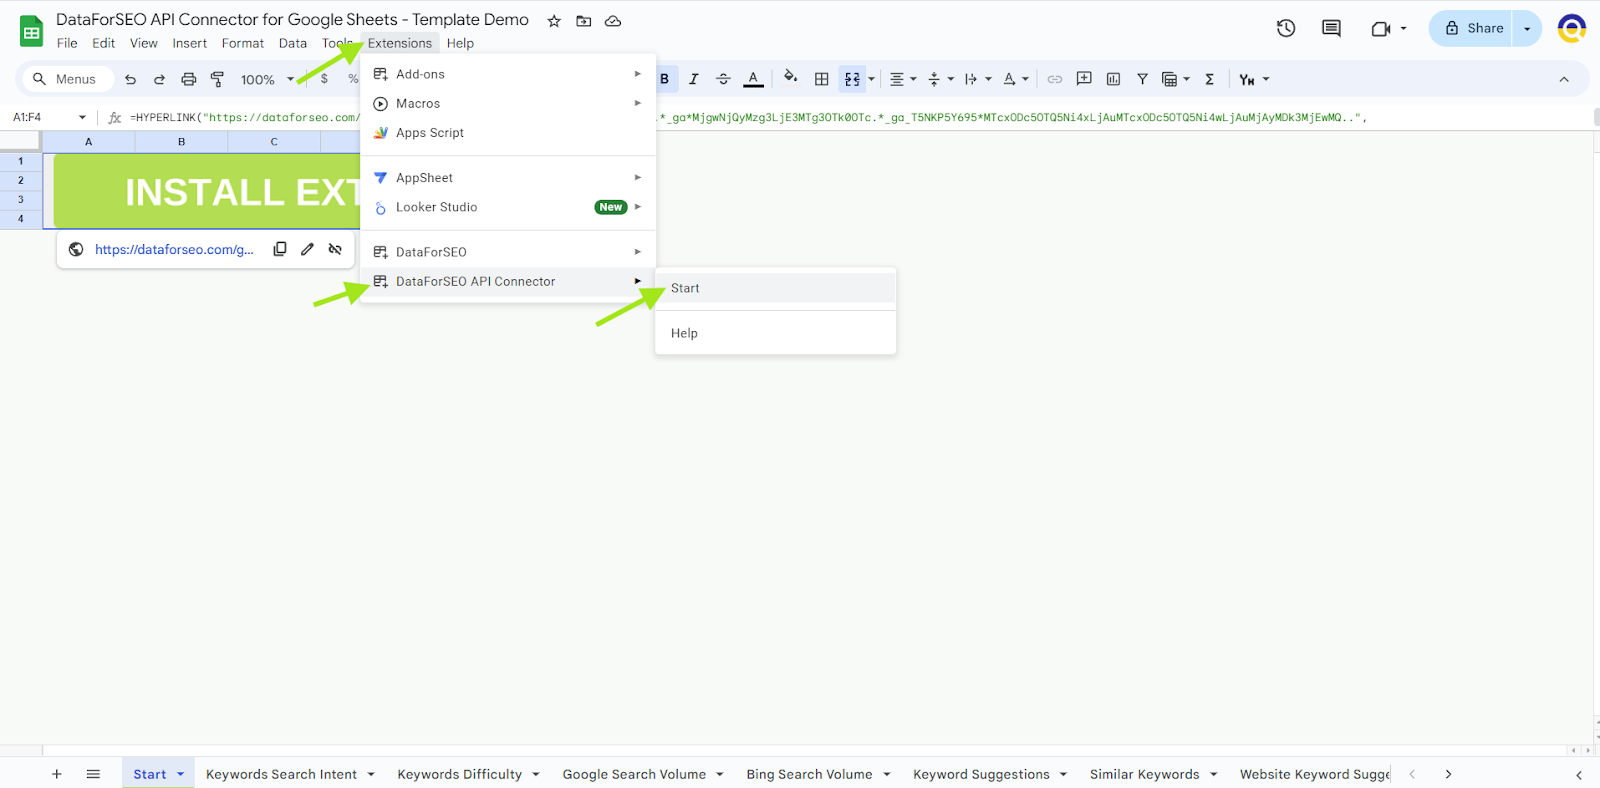Open the Google Sheets home logo
The image size is (1600, 788).
32,31
